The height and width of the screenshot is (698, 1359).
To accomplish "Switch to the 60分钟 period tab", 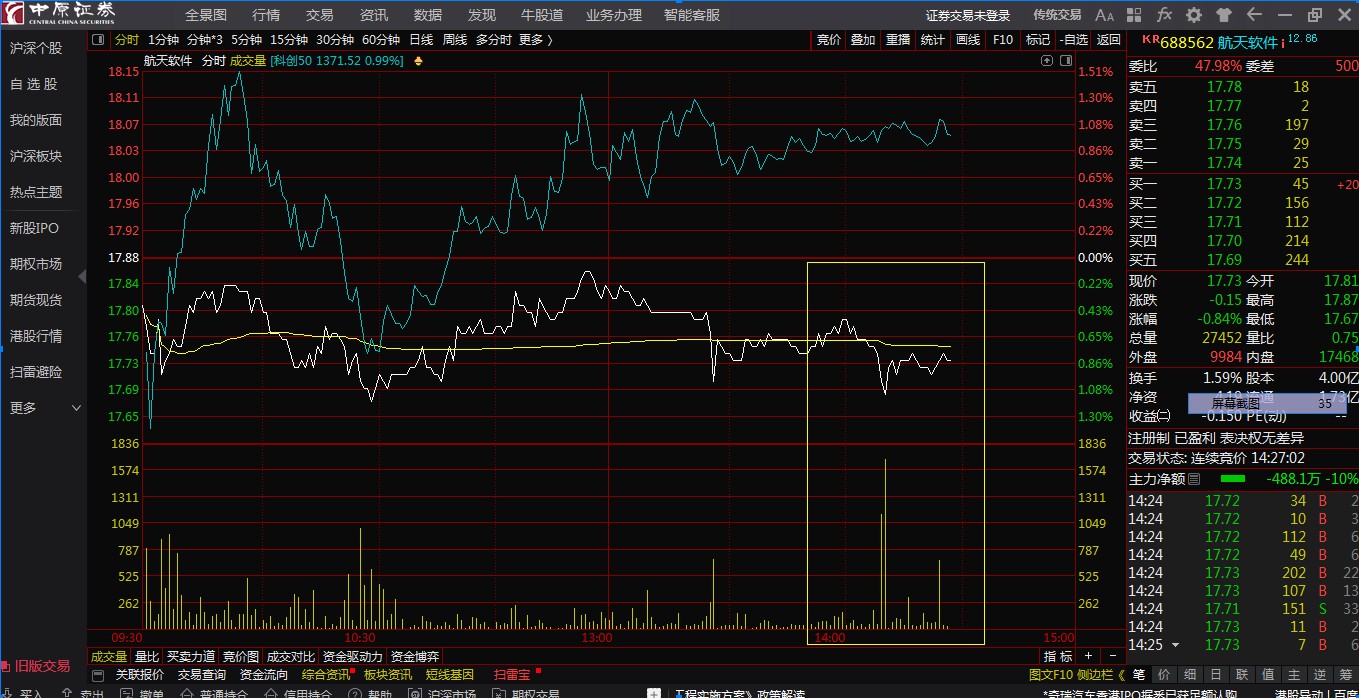I will tap(380, 40).
